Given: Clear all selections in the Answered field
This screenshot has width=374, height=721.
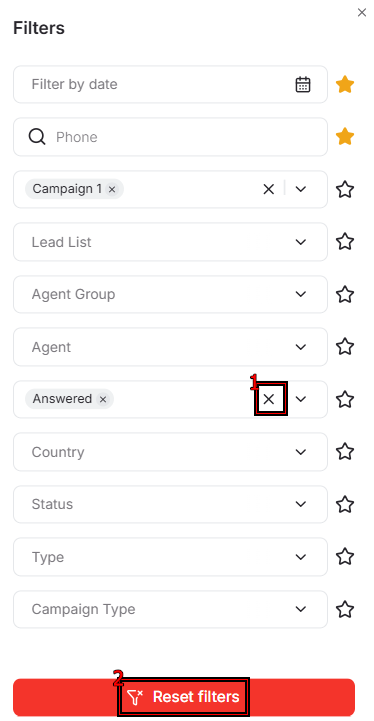Looking at the screenshot, I should [269, 399].
